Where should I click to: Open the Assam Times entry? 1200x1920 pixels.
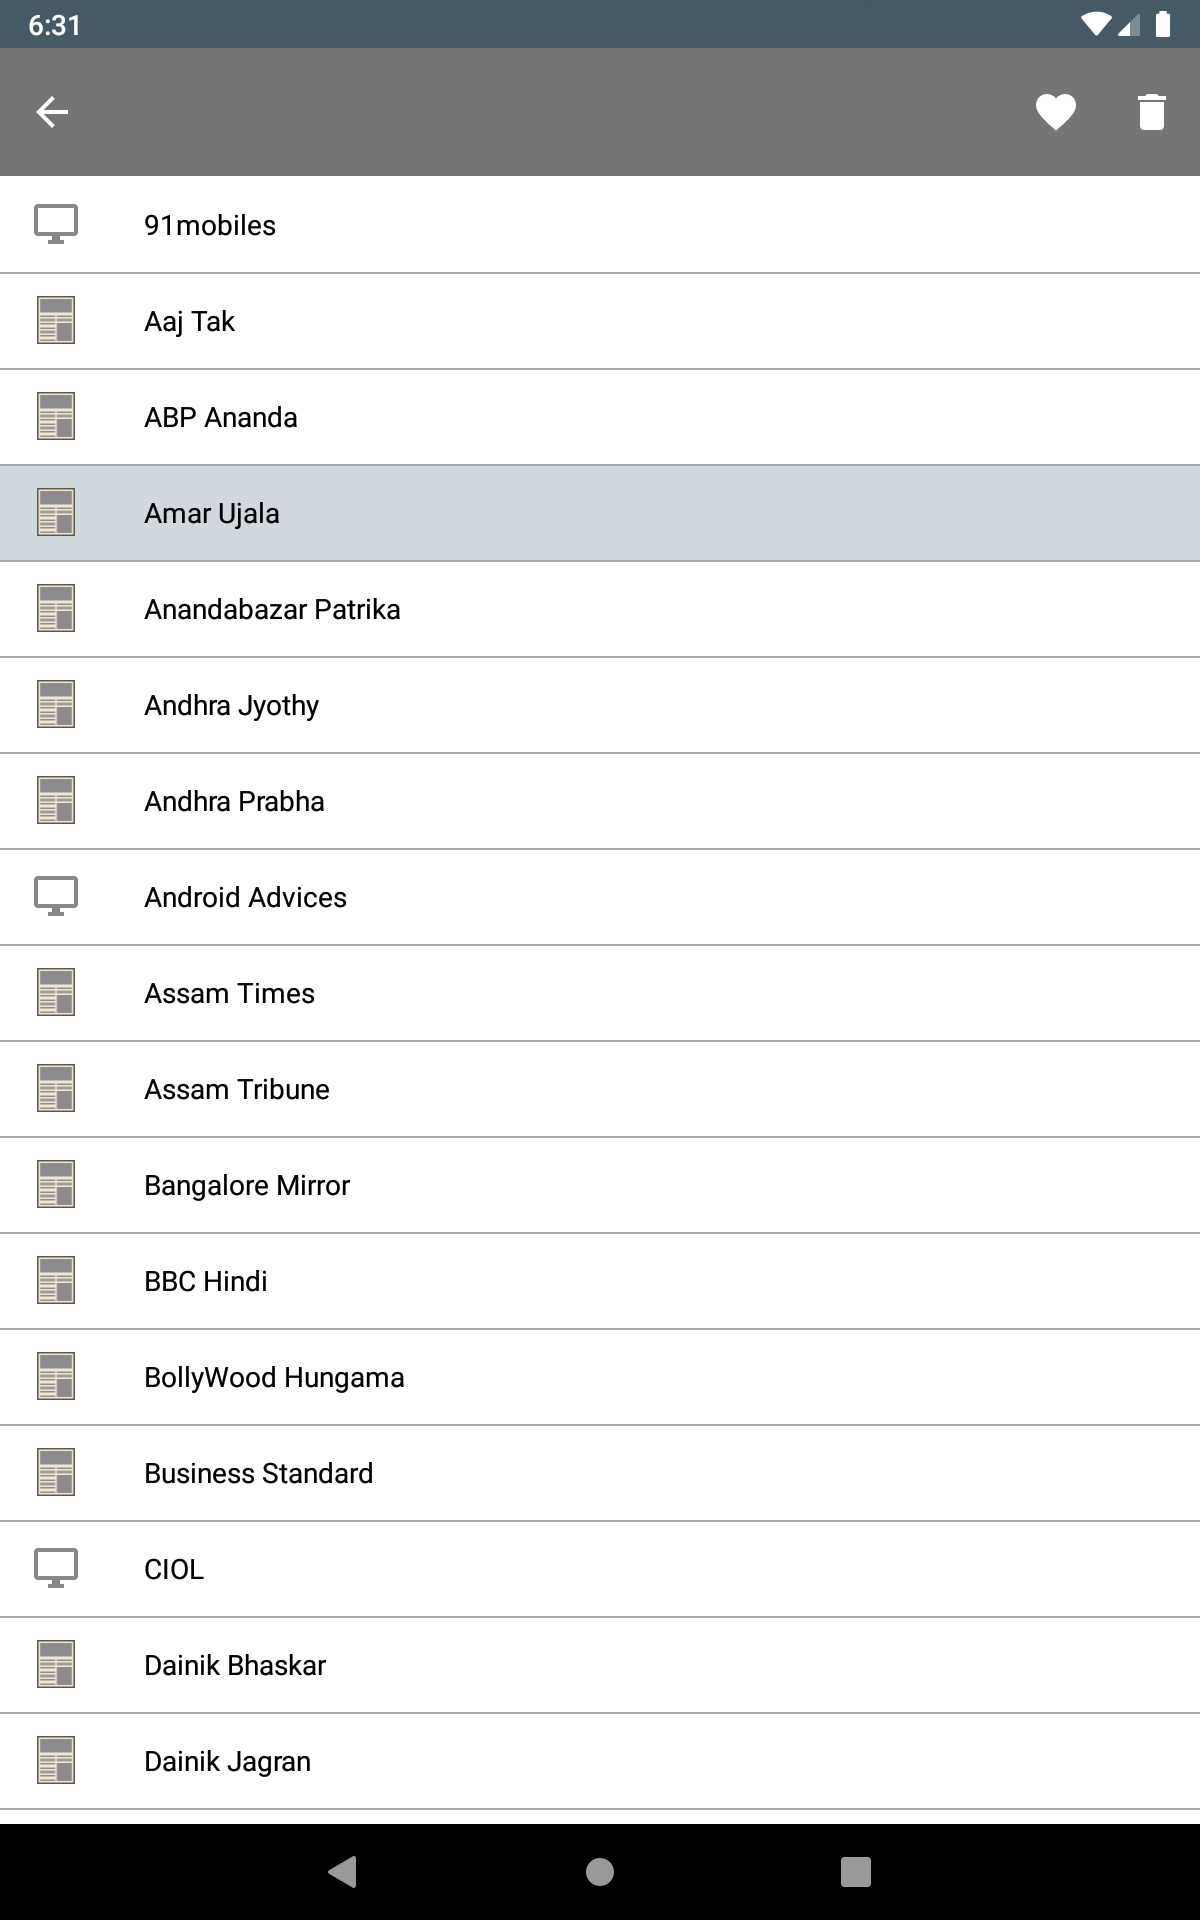pyautogui.click(x=600, y=993)
